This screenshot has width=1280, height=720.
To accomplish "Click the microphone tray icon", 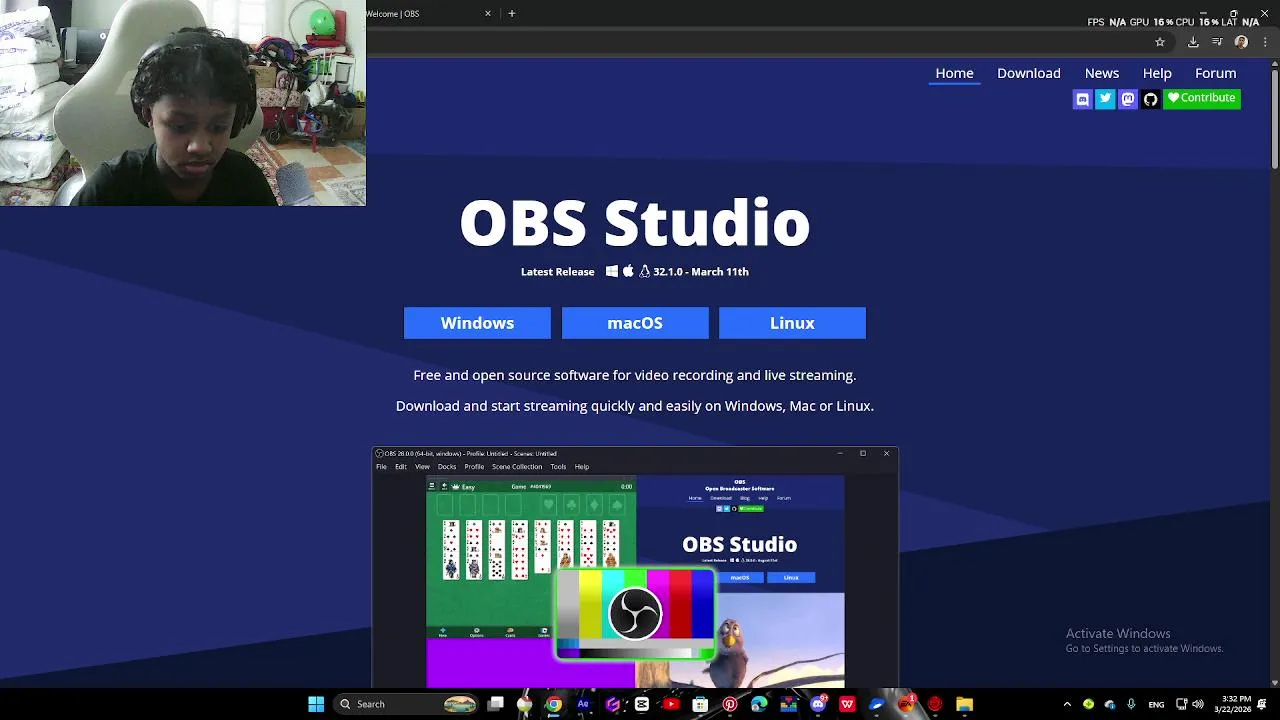I will tap(1131, 704).
